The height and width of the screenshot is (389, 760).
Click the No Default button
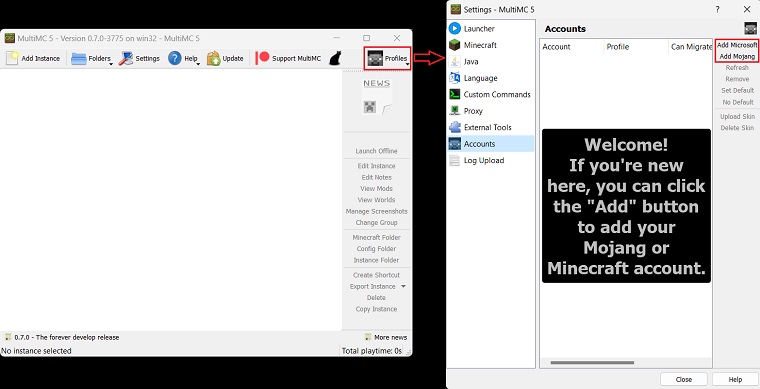737,102
